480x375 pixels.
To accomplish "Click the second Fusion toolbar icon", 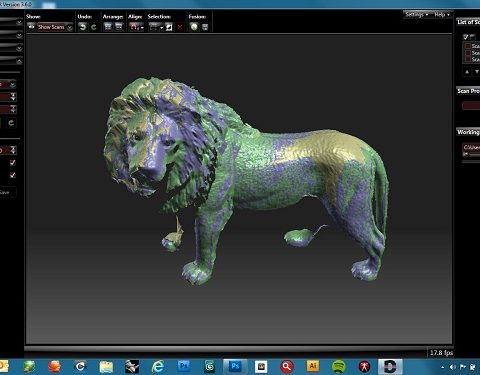I will pyautogui.click(x=205, y=27).
